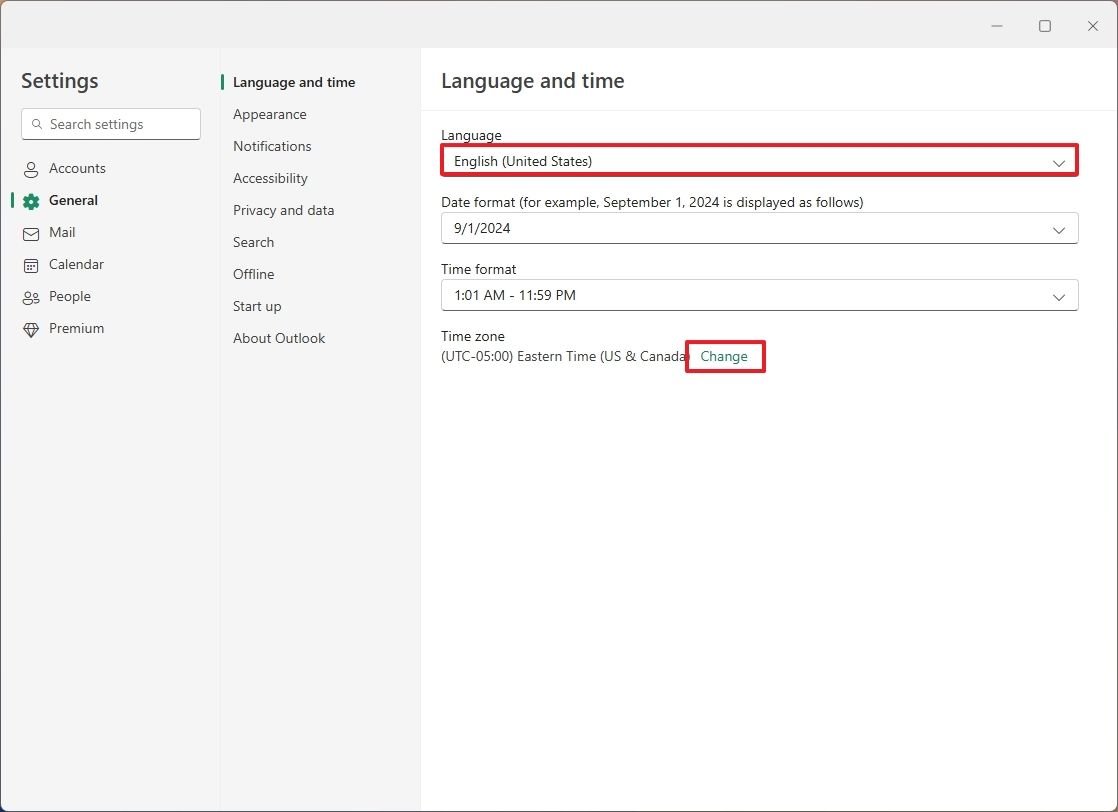The height and width of the screenshot is (812, 1118).
Task: Select the Language and time heading link
Action: [294, 82]
